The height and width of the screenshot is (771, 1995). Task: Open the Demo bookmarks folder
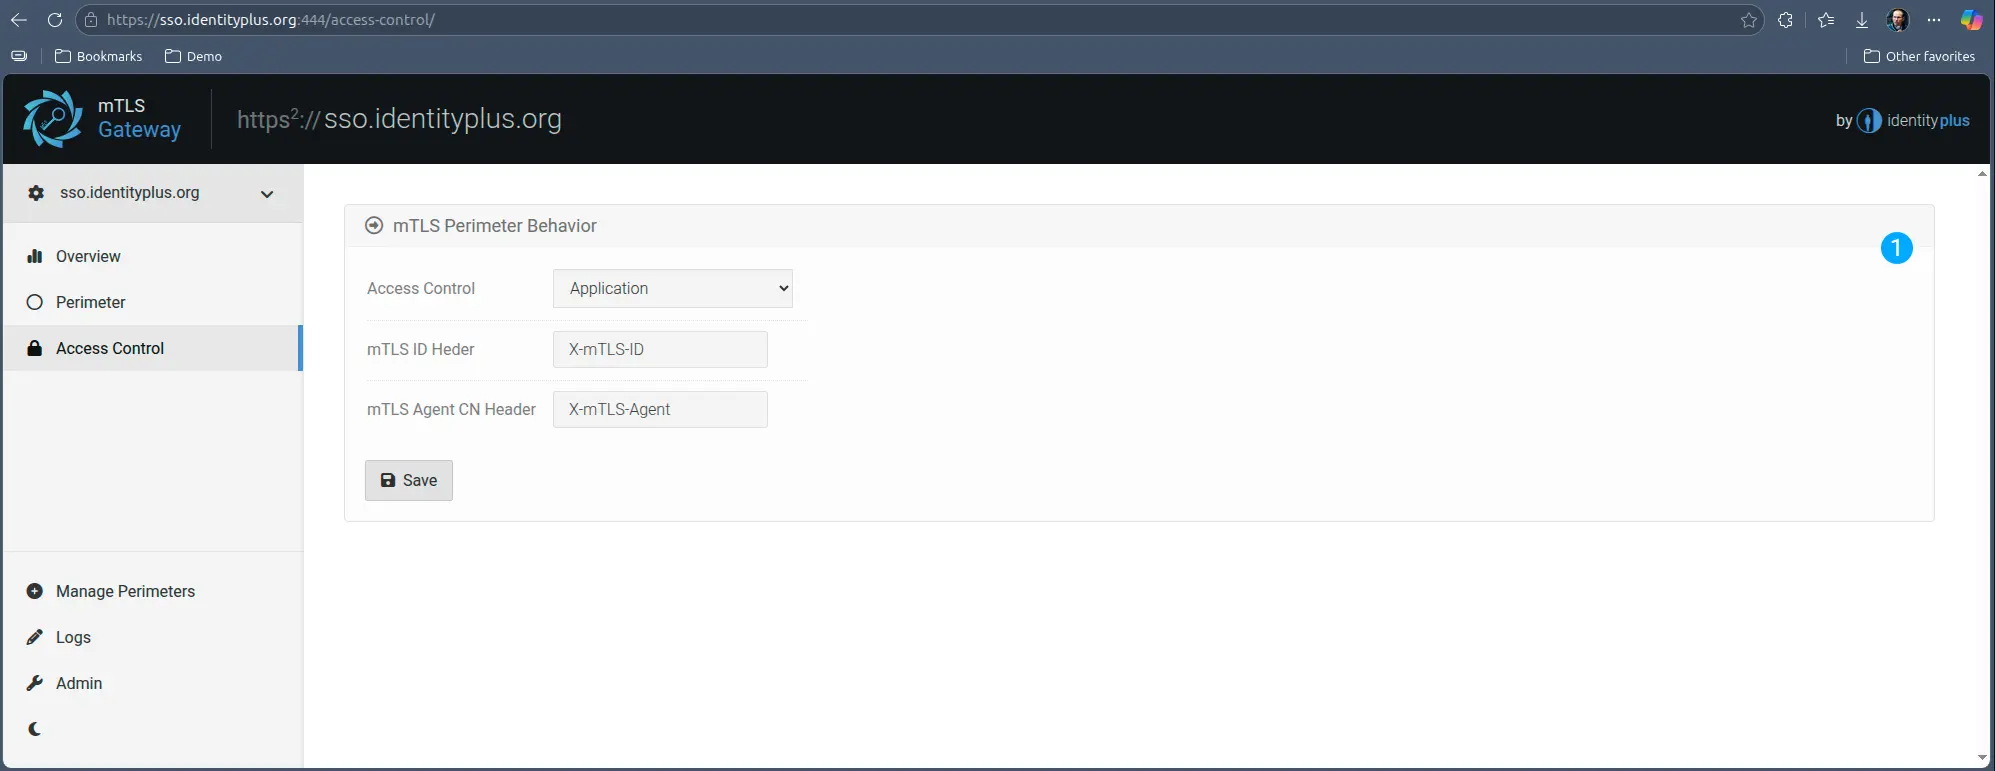coord(194,56)
